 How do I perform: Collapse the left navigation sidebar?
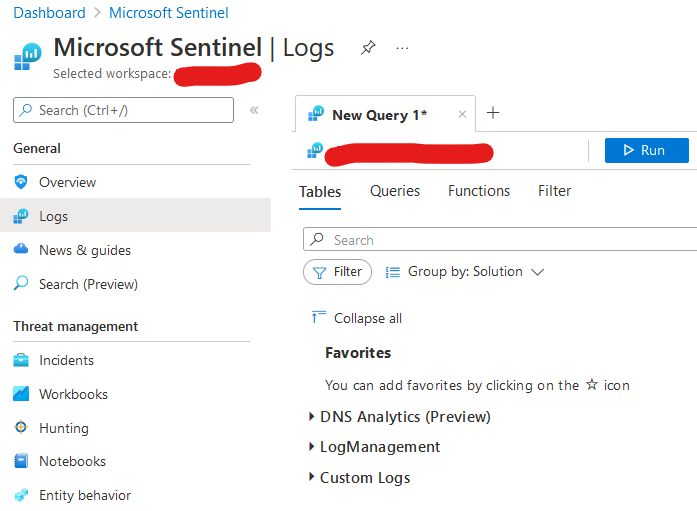click(254, 110)
